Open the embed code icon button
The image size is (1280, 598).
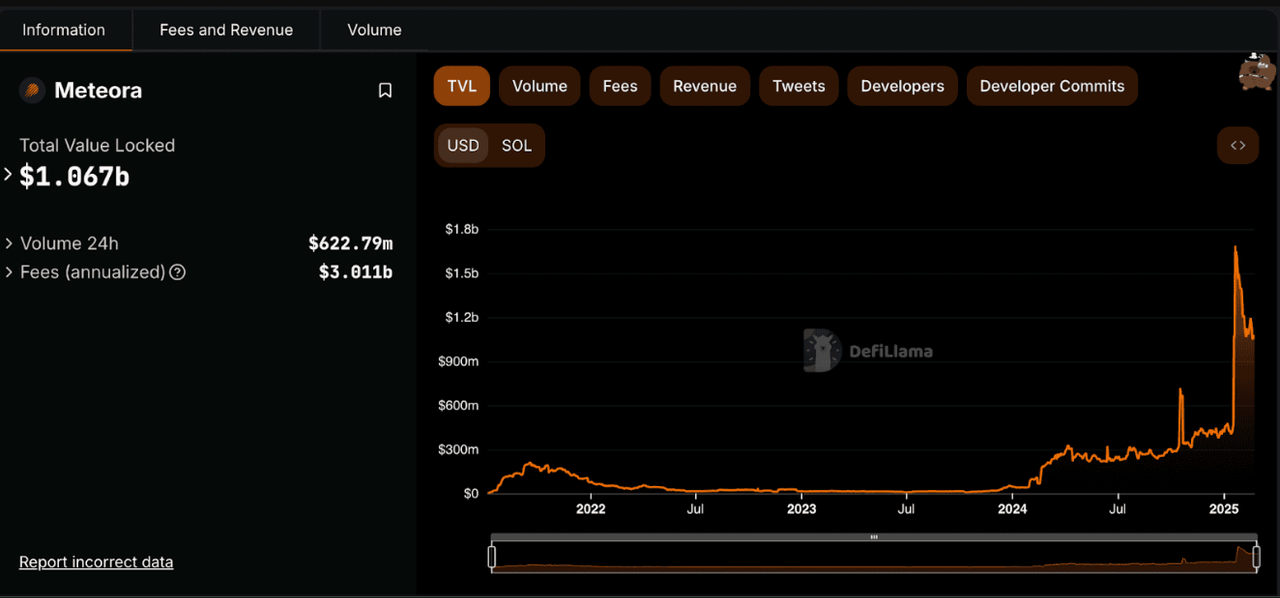point(1238,145)
